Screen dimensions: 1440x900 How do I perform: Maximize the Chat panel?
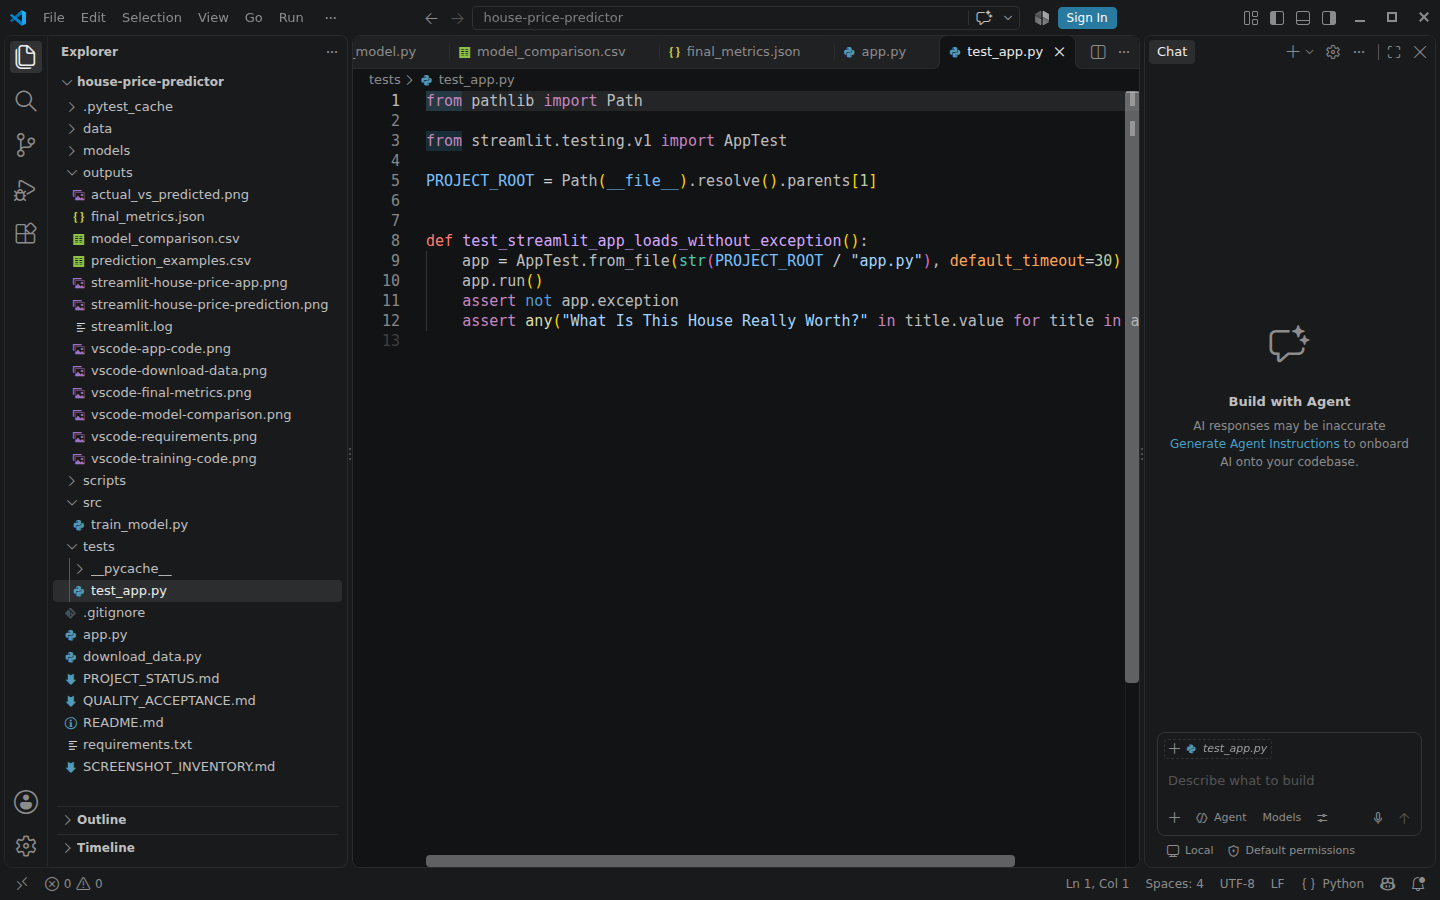pyautogui.click(x=1394, y=52)
